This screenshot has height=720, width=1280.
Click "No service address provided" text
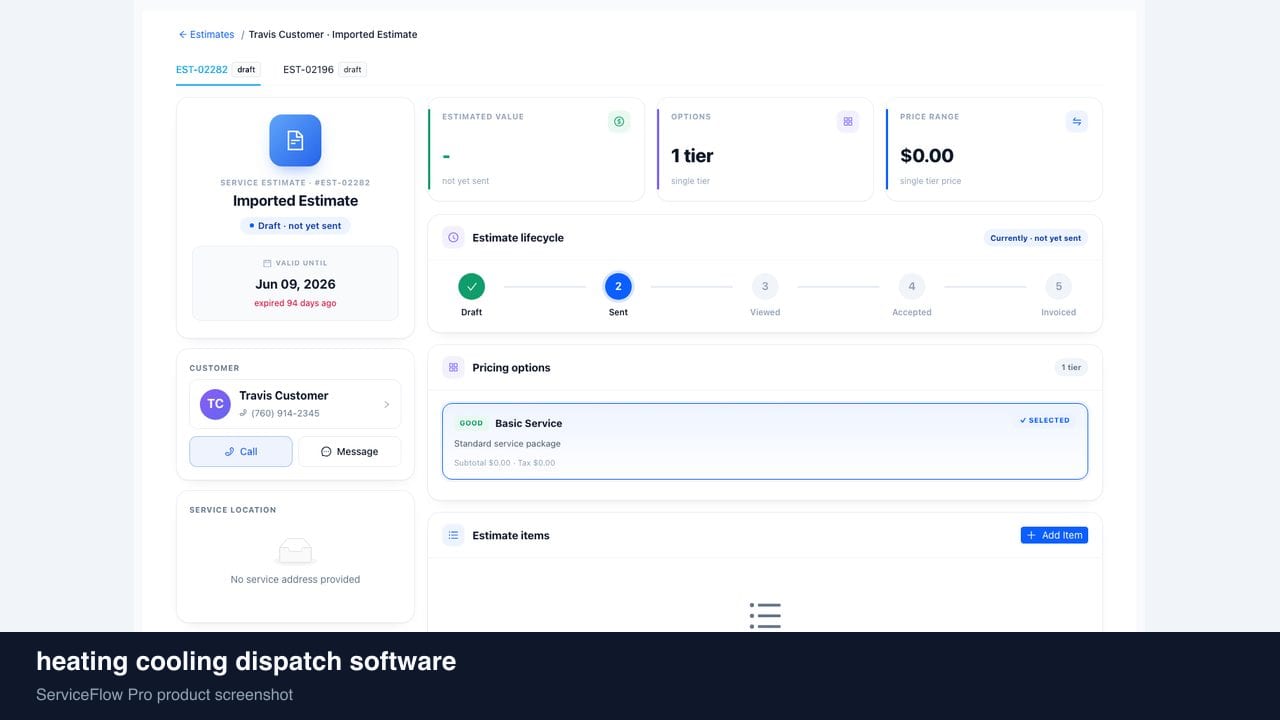click(x=295, y=580)
